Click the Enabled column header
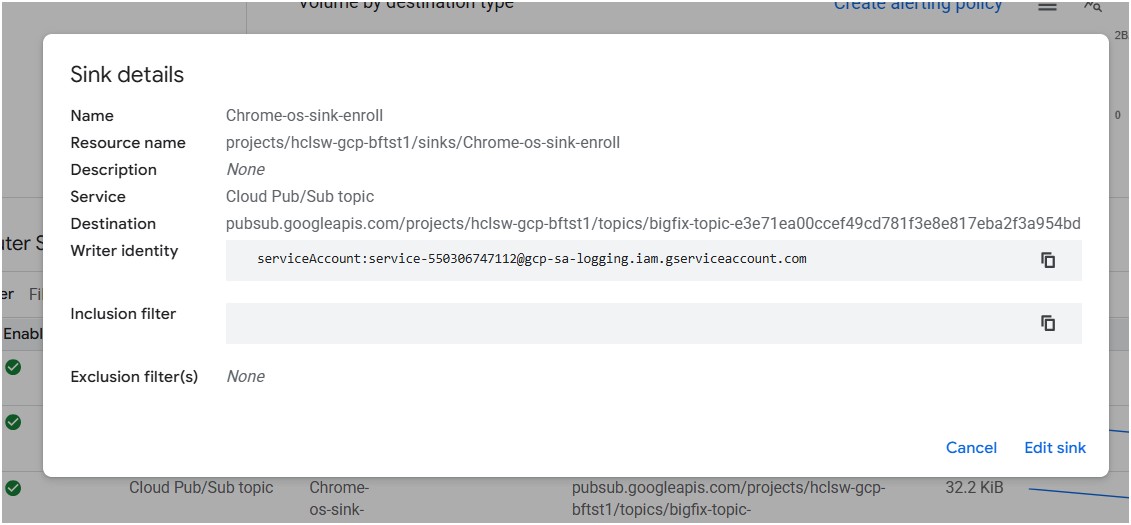The height and width of the screenshot is (525, 1131). (x=20, y=333)
